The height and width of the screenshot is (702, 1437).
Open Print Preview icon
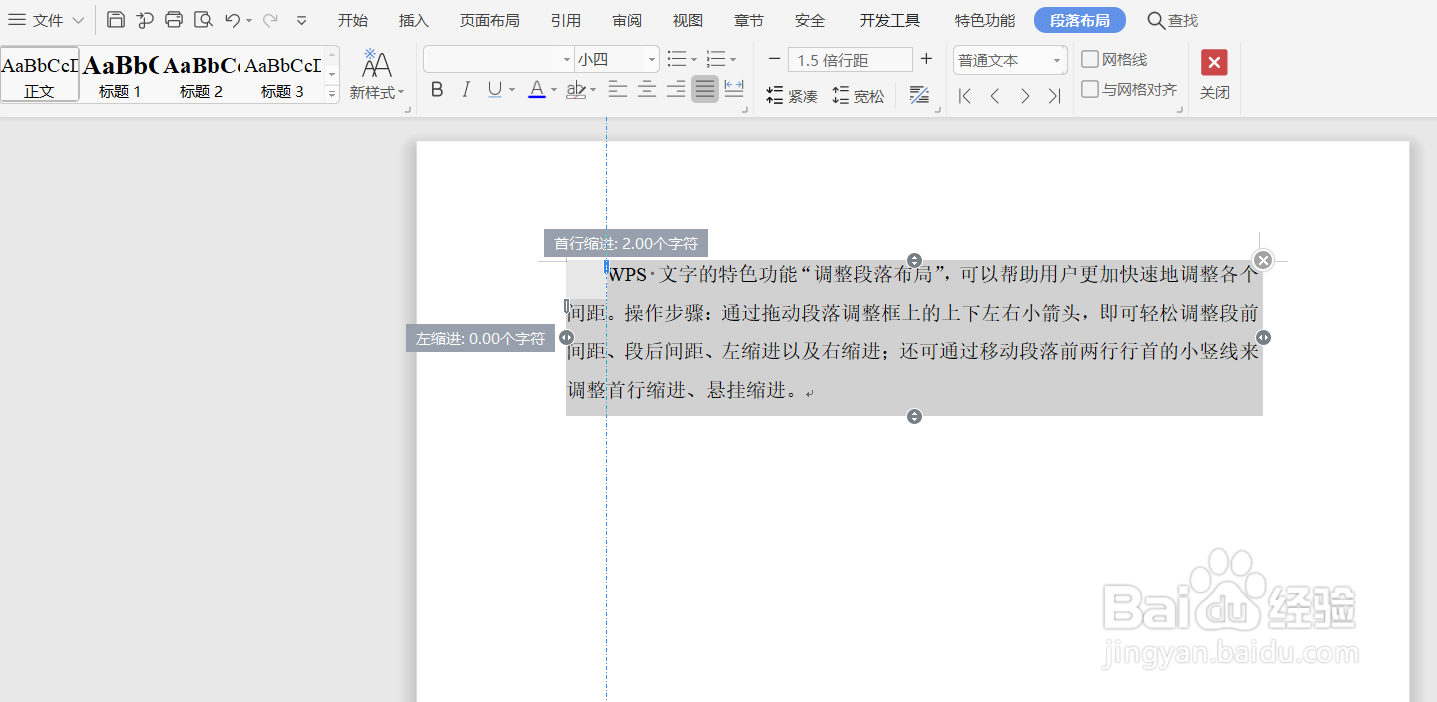click(203, 20)
